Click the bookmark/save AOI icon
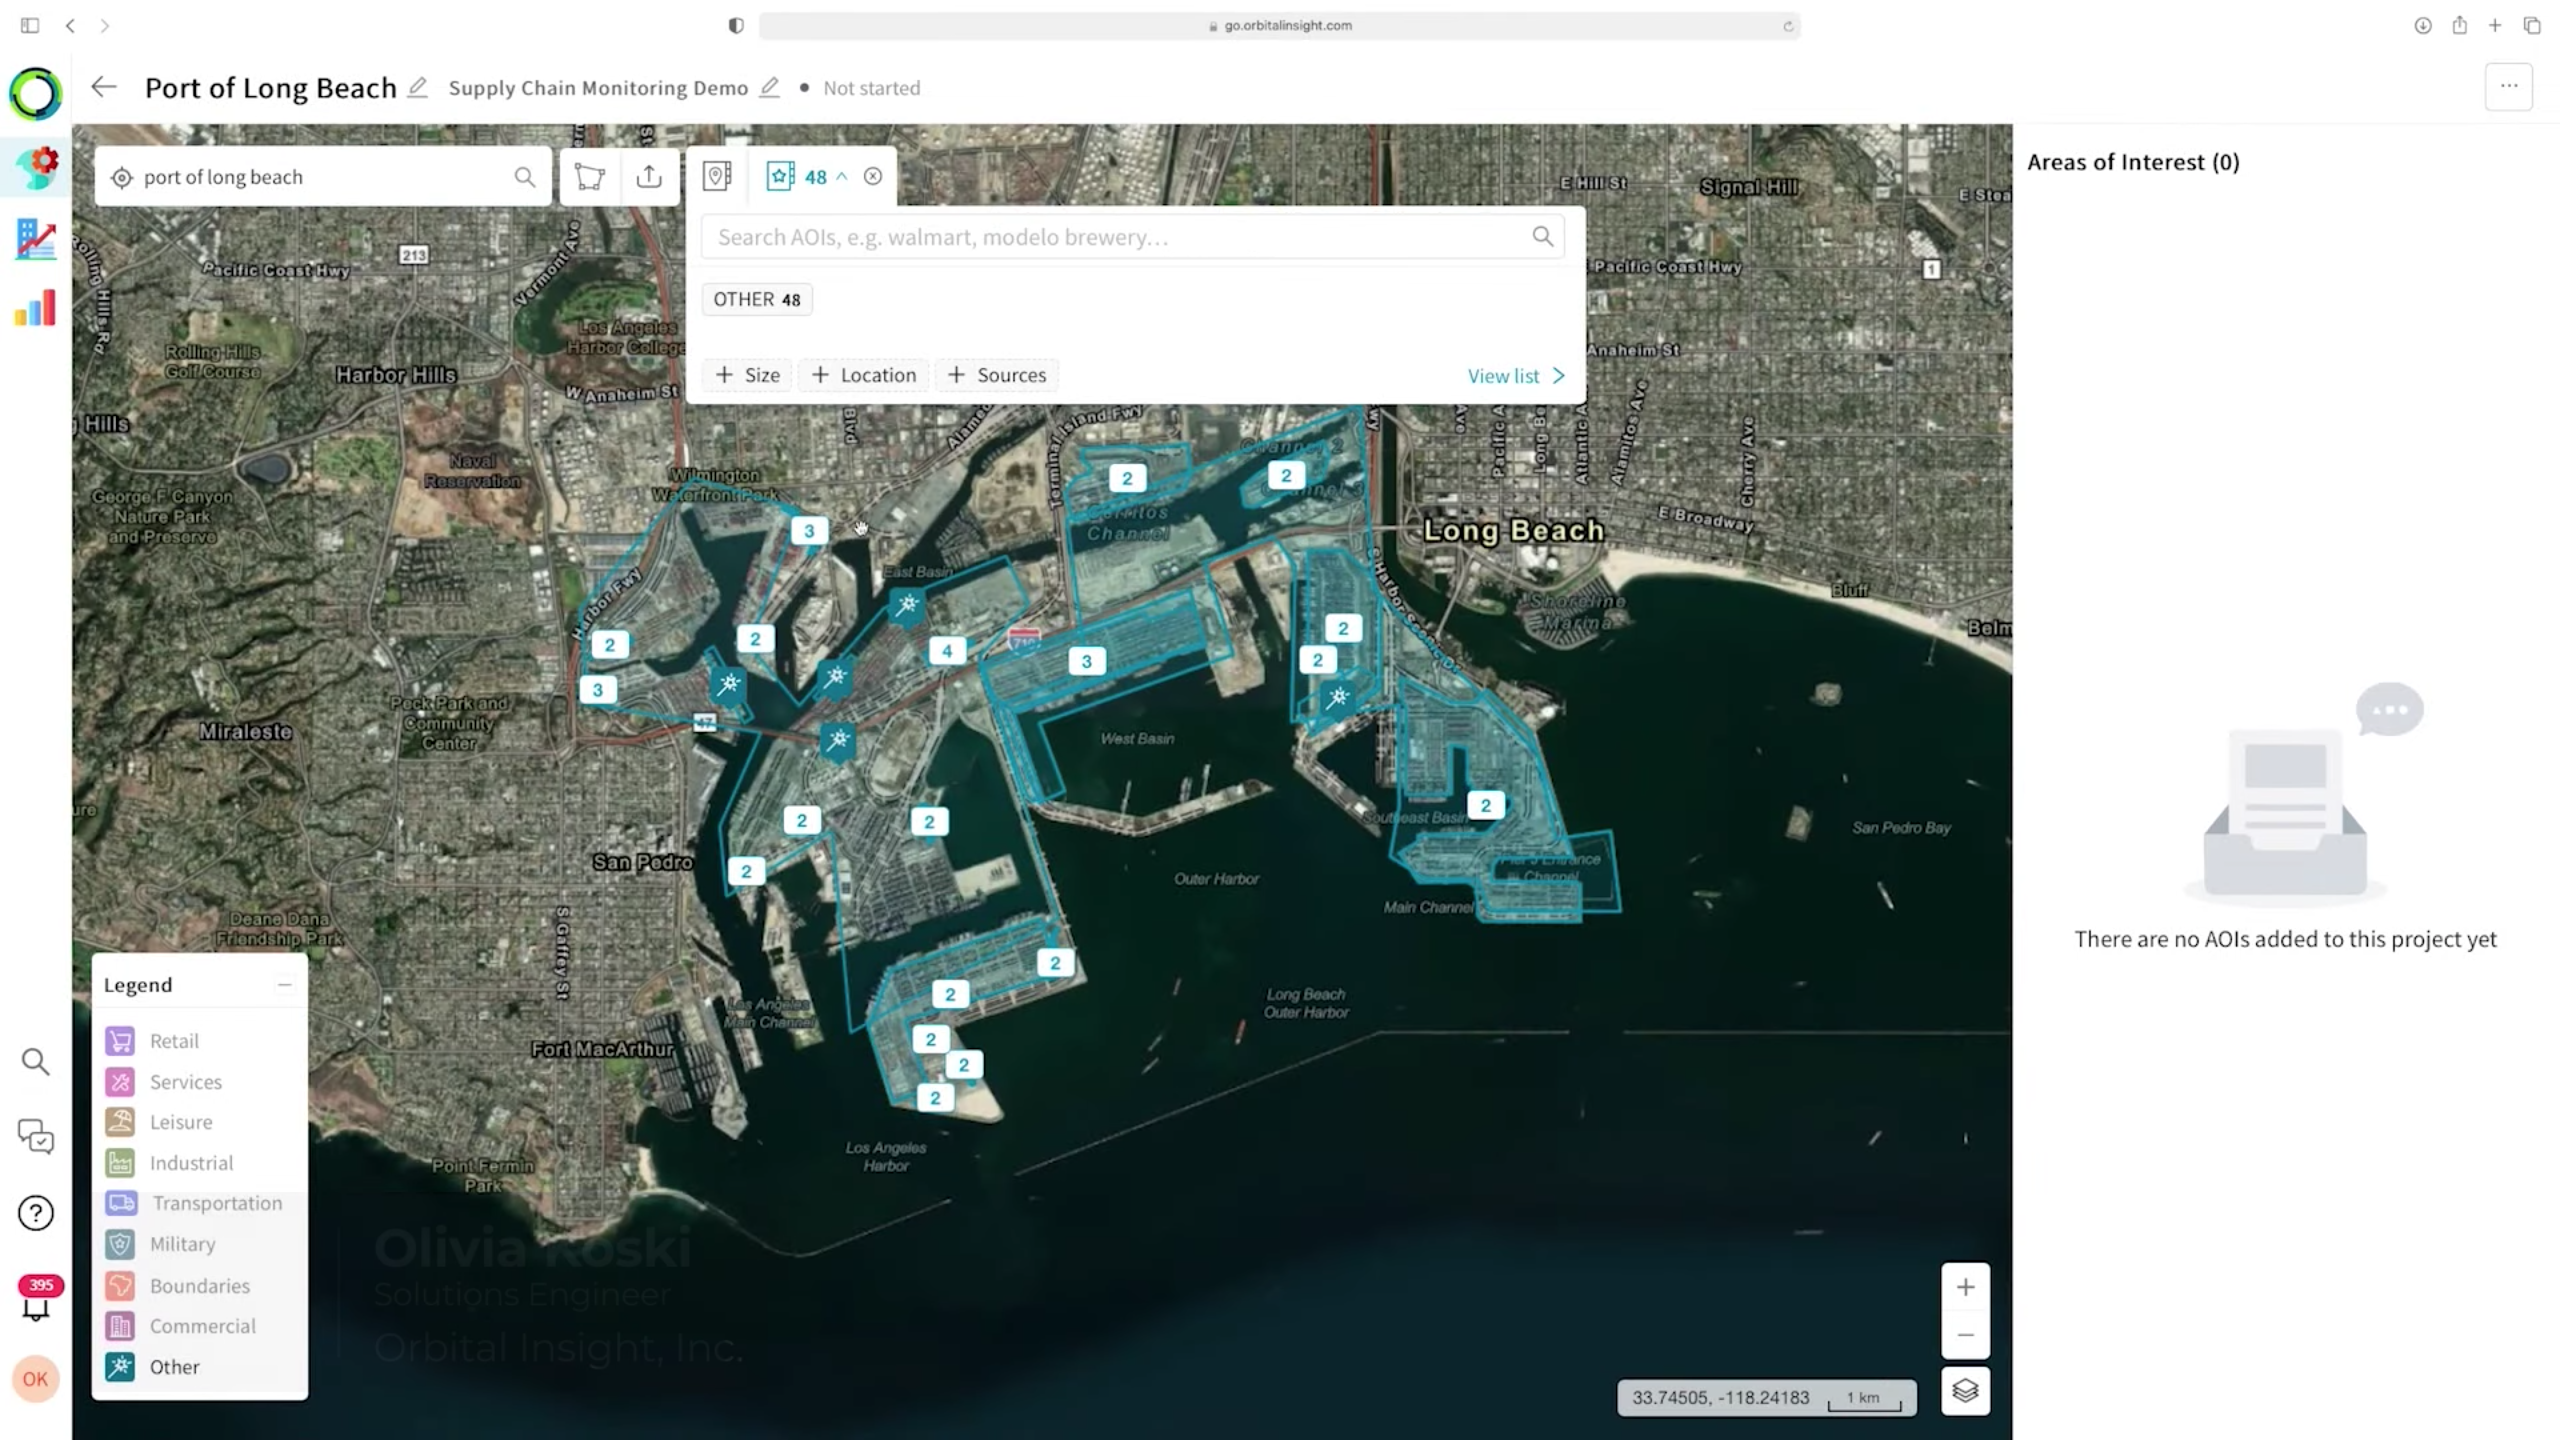This screenshot has height=1440, width=2560. click(781, 174)
